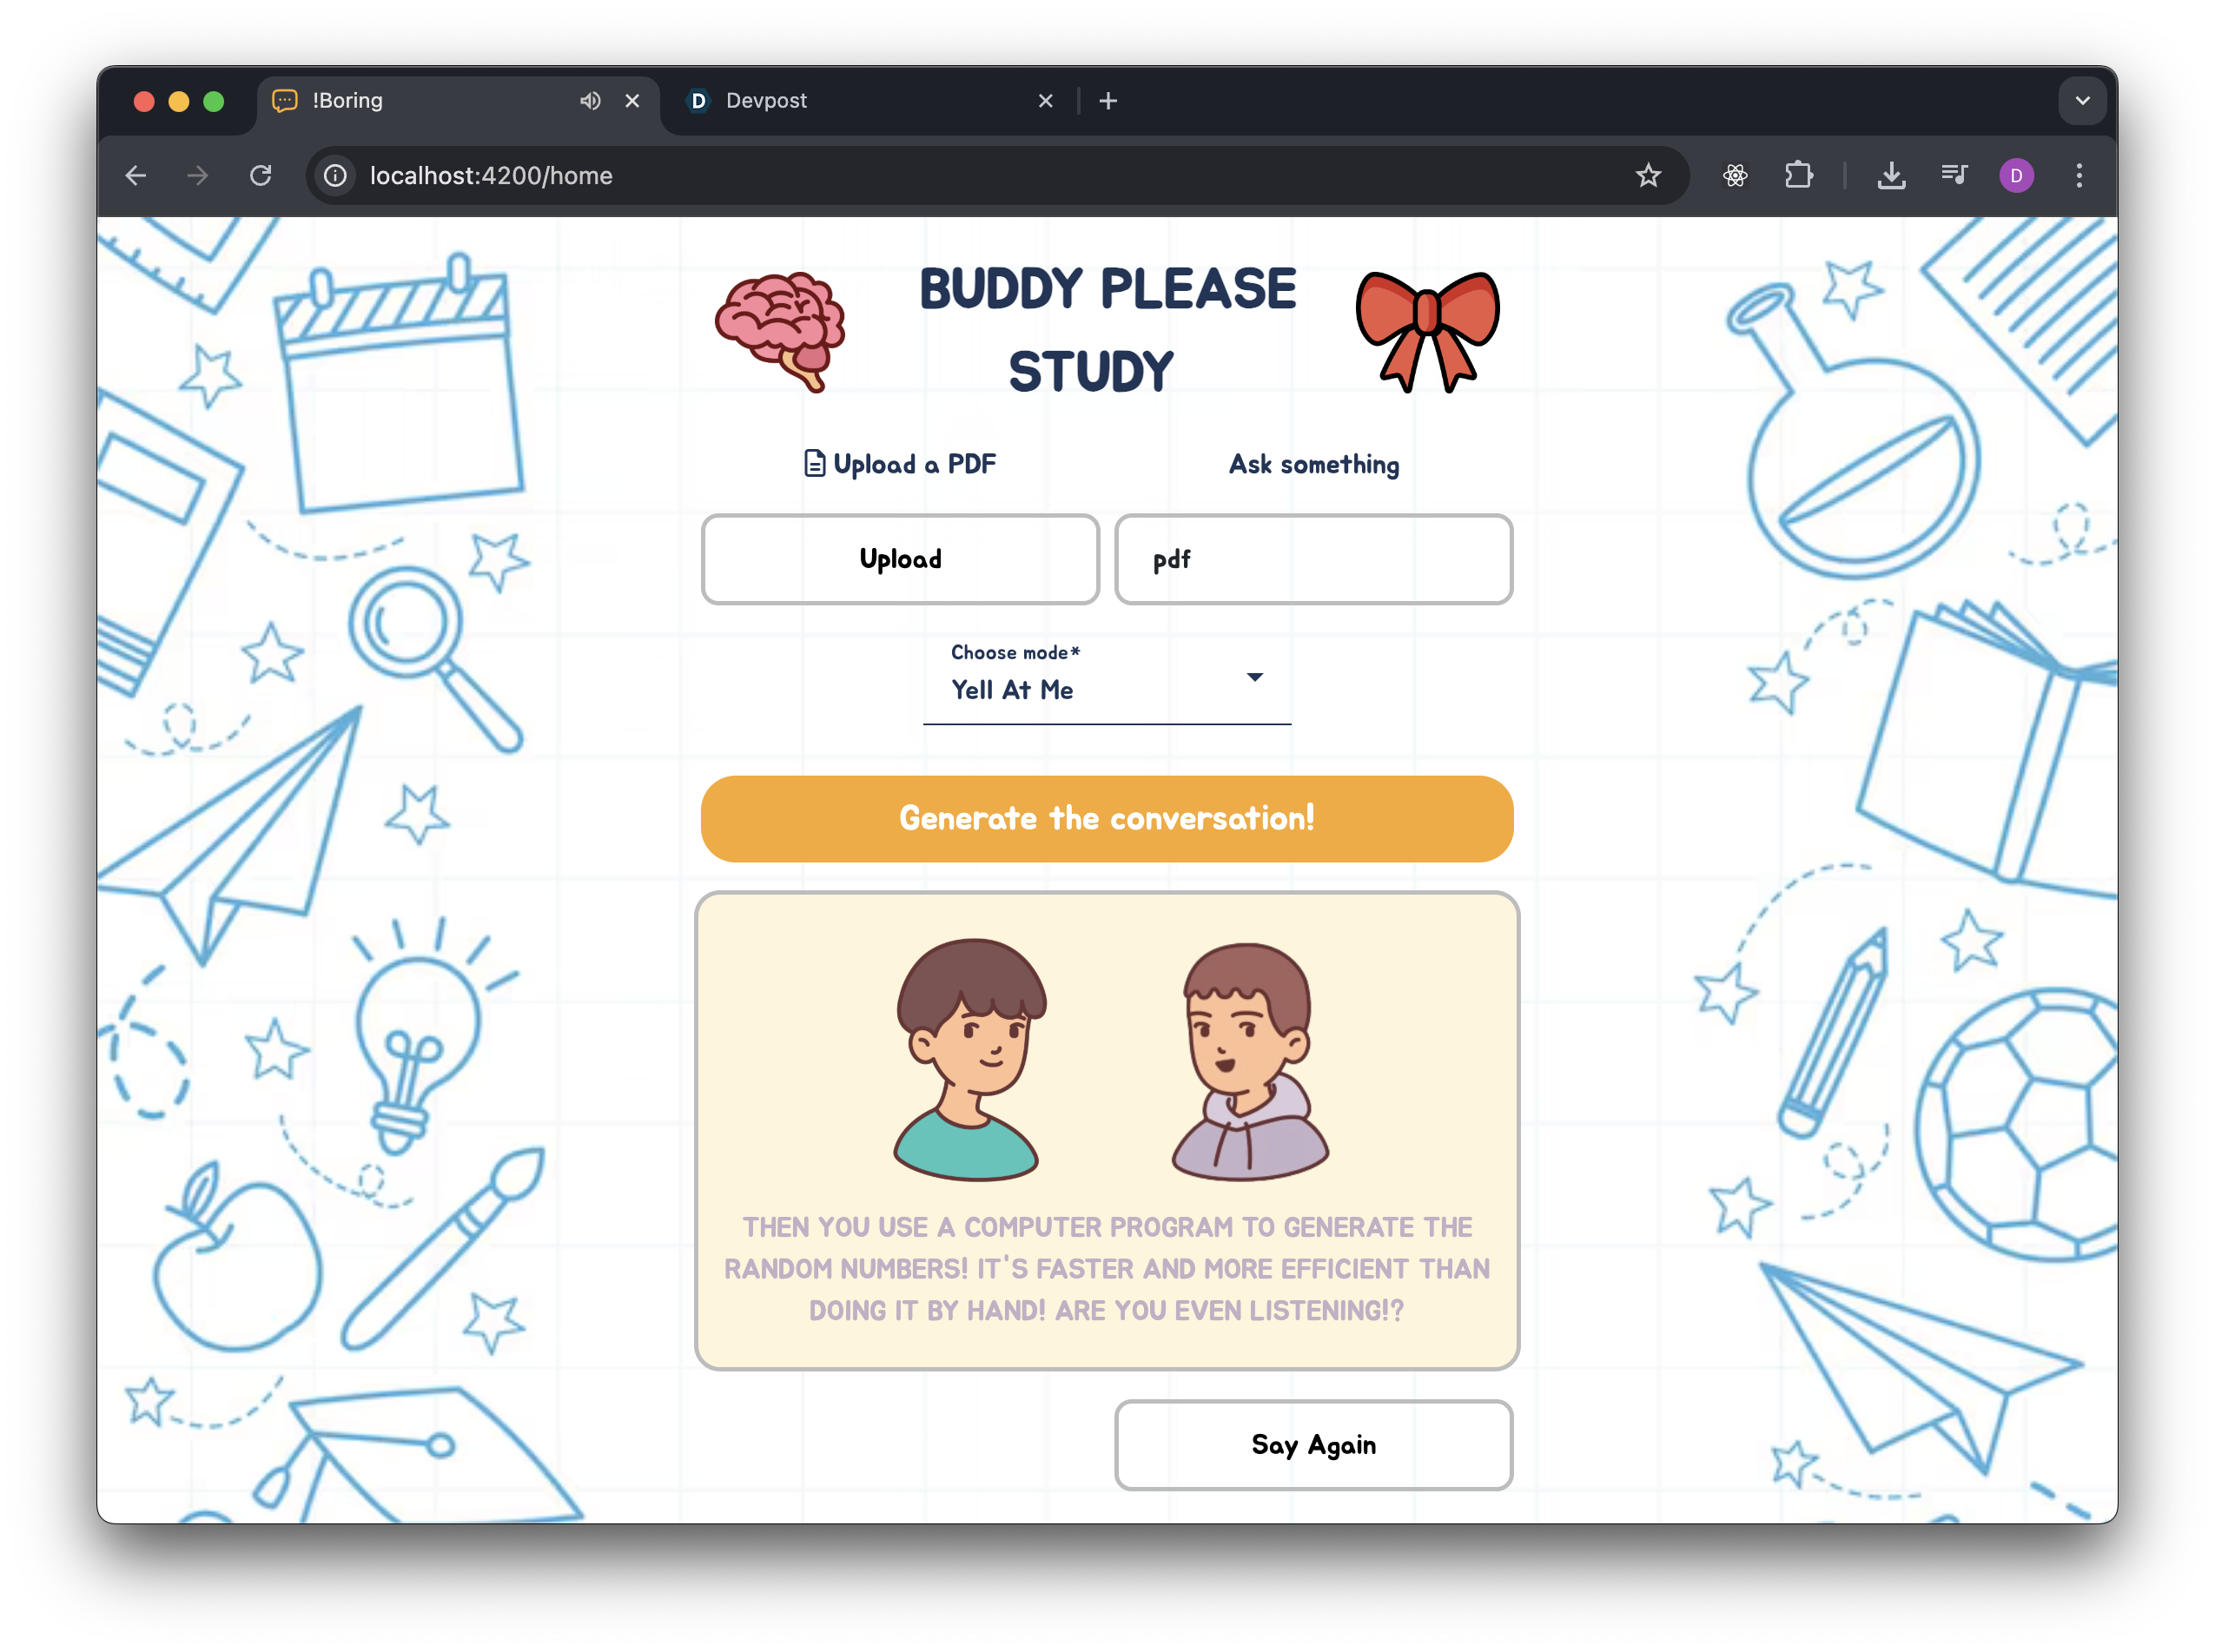
Task: Mute the !Boring tab audio
Action: (590, 101)
